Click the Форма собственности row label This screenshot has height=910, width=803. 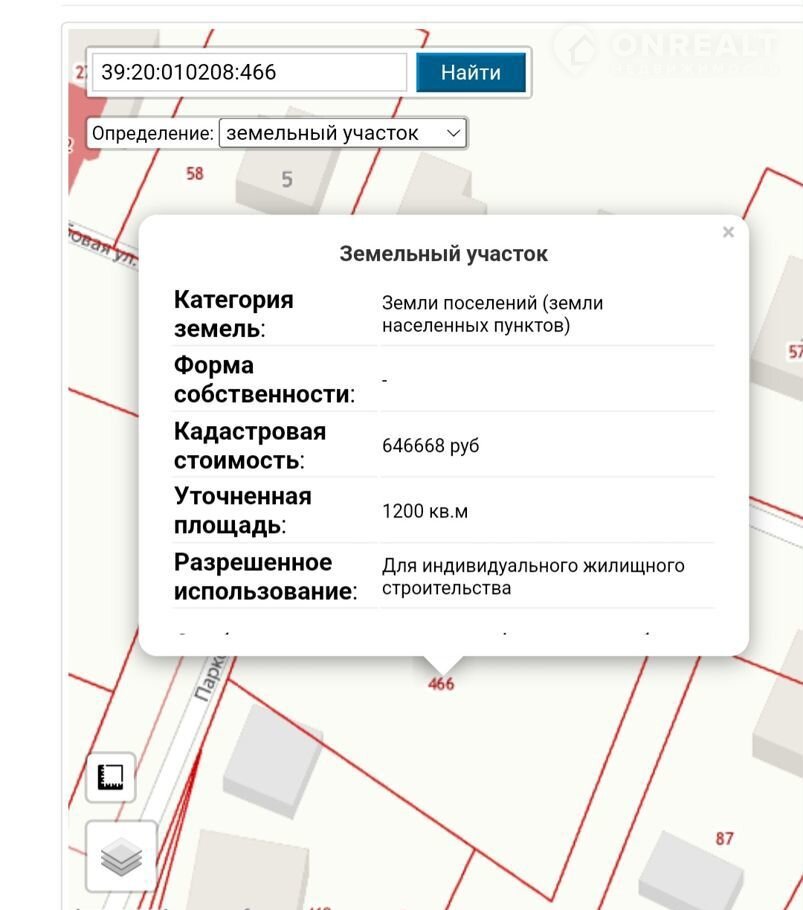(x=264, y=380)
